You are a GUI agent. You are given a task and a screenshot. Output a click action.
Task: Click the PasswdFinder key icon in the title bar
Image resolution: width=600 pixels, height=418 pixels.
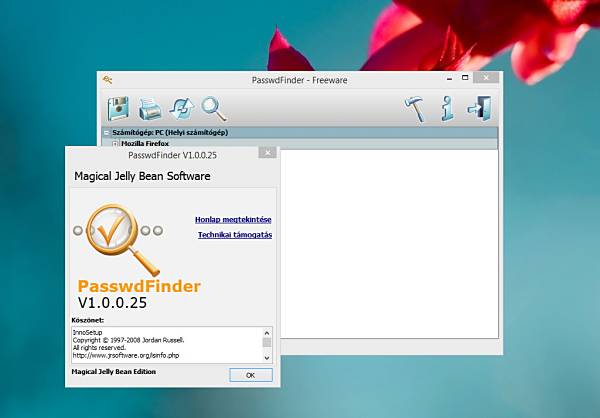pyautogui.click(x=107, y=80)
